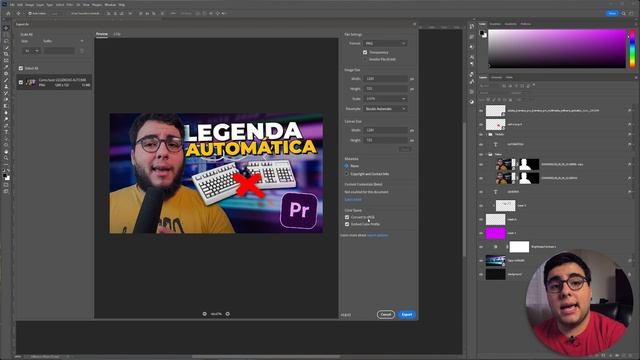Select Copyright and Contact Info radio
This screenshot has width=640, height=360.
tap(347, 174)
